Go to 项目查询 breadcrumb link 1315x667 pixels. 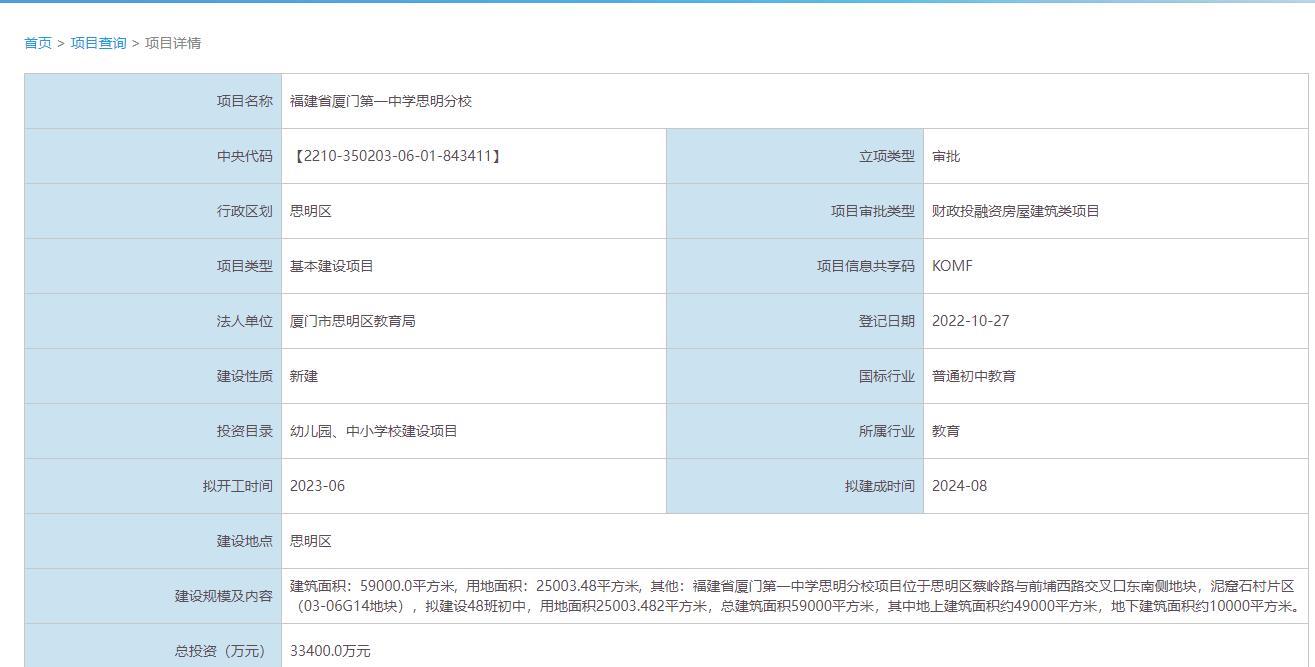(x=98, y=43)
